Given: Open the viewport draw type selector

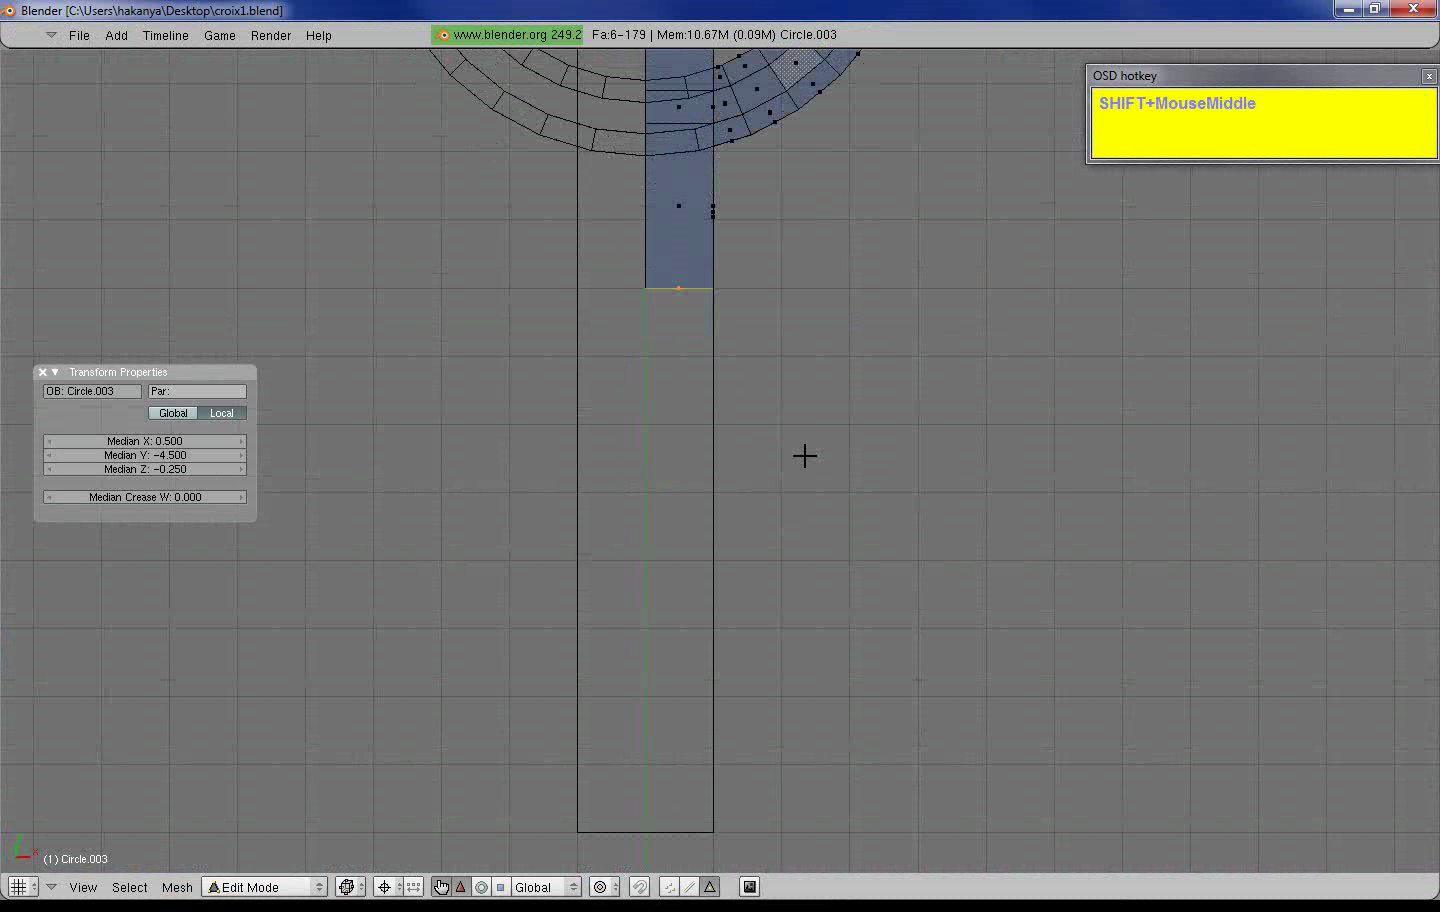Looking at the screenshot, I should pyautogui.click(x=350, y=887).
